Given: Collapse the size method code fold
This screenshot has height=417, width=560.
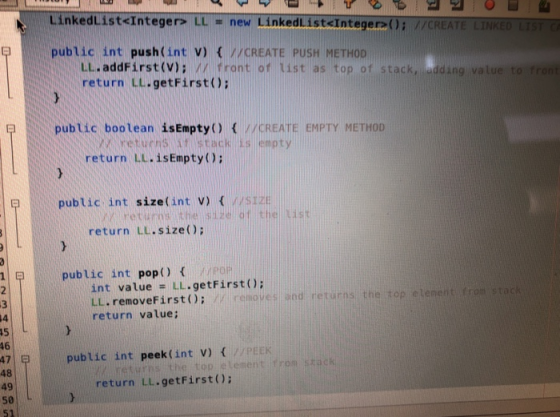Looking at the screenshot, I should [15, 203].
